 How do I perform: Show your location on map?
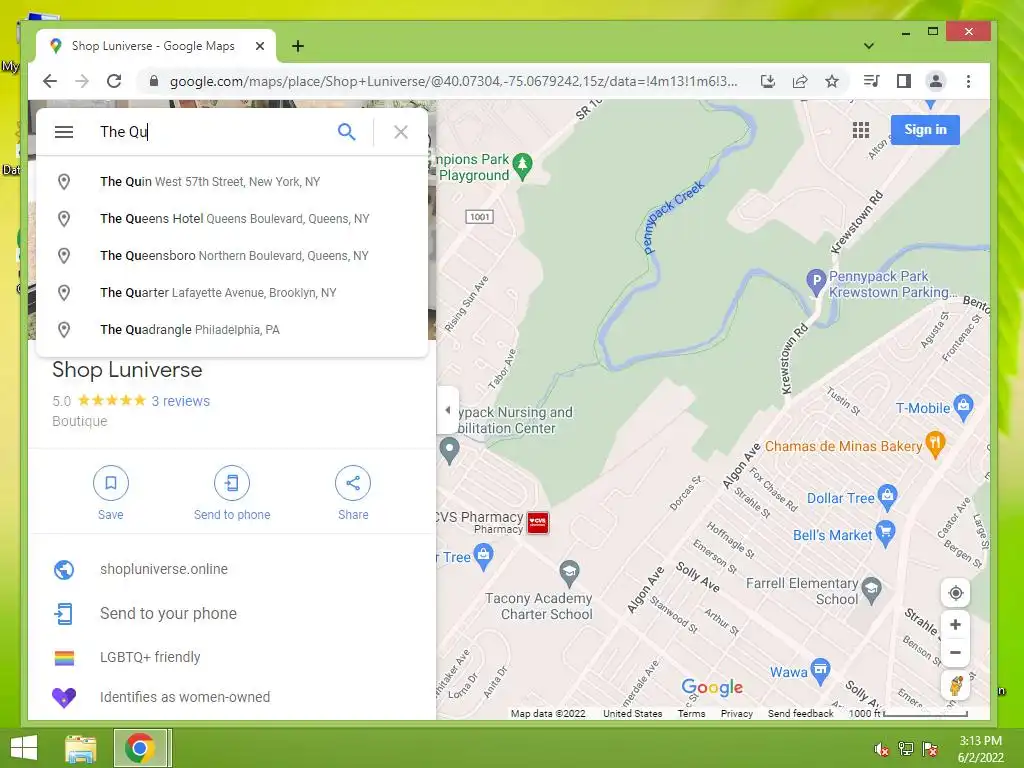pos(955,593)
